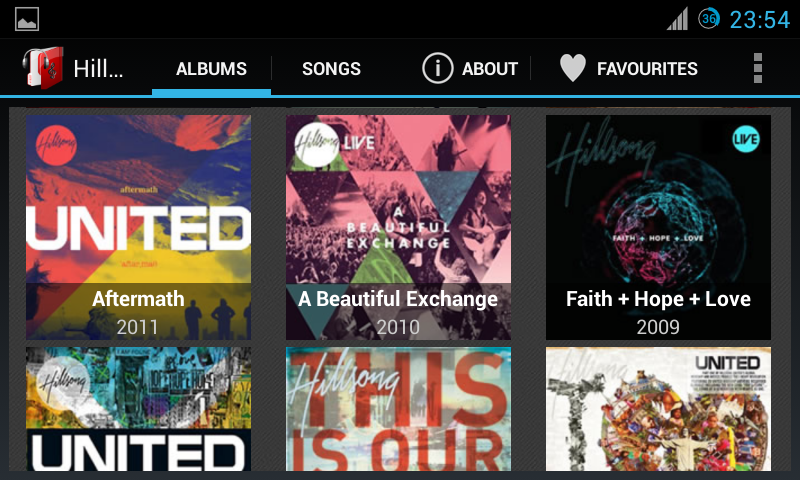This screenshot has width=800, height=480.
Task: Tap the Favourites heart icon
Action: click(x=572, y=68)
